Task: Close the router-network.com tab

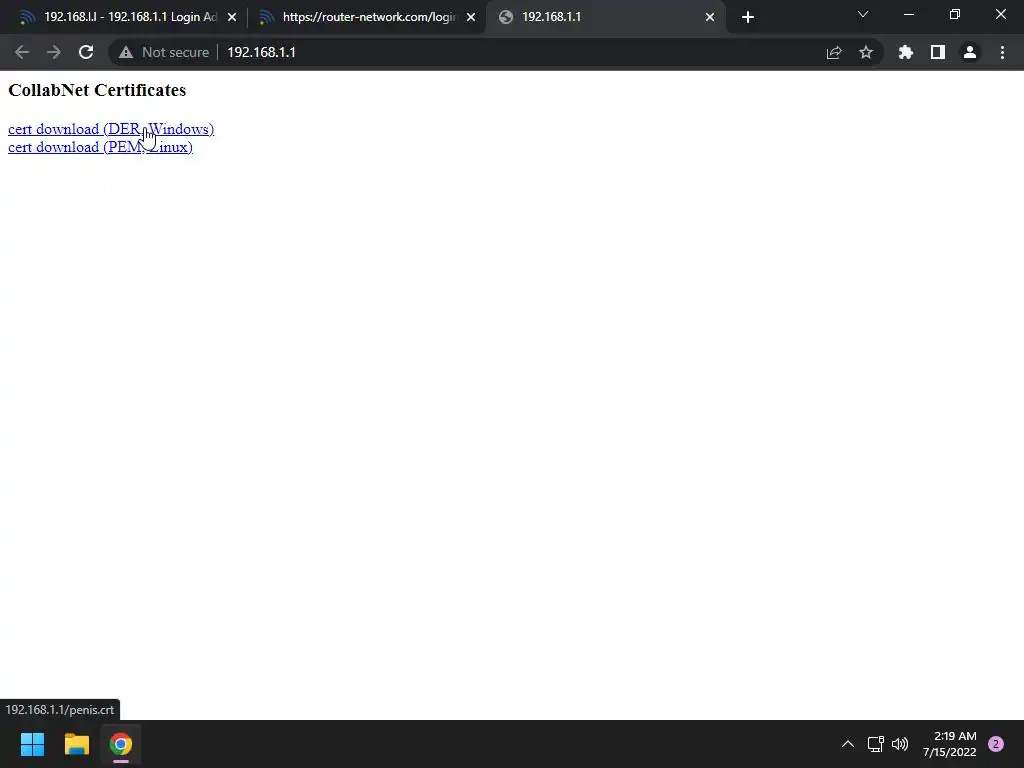Action: [471, 17]
